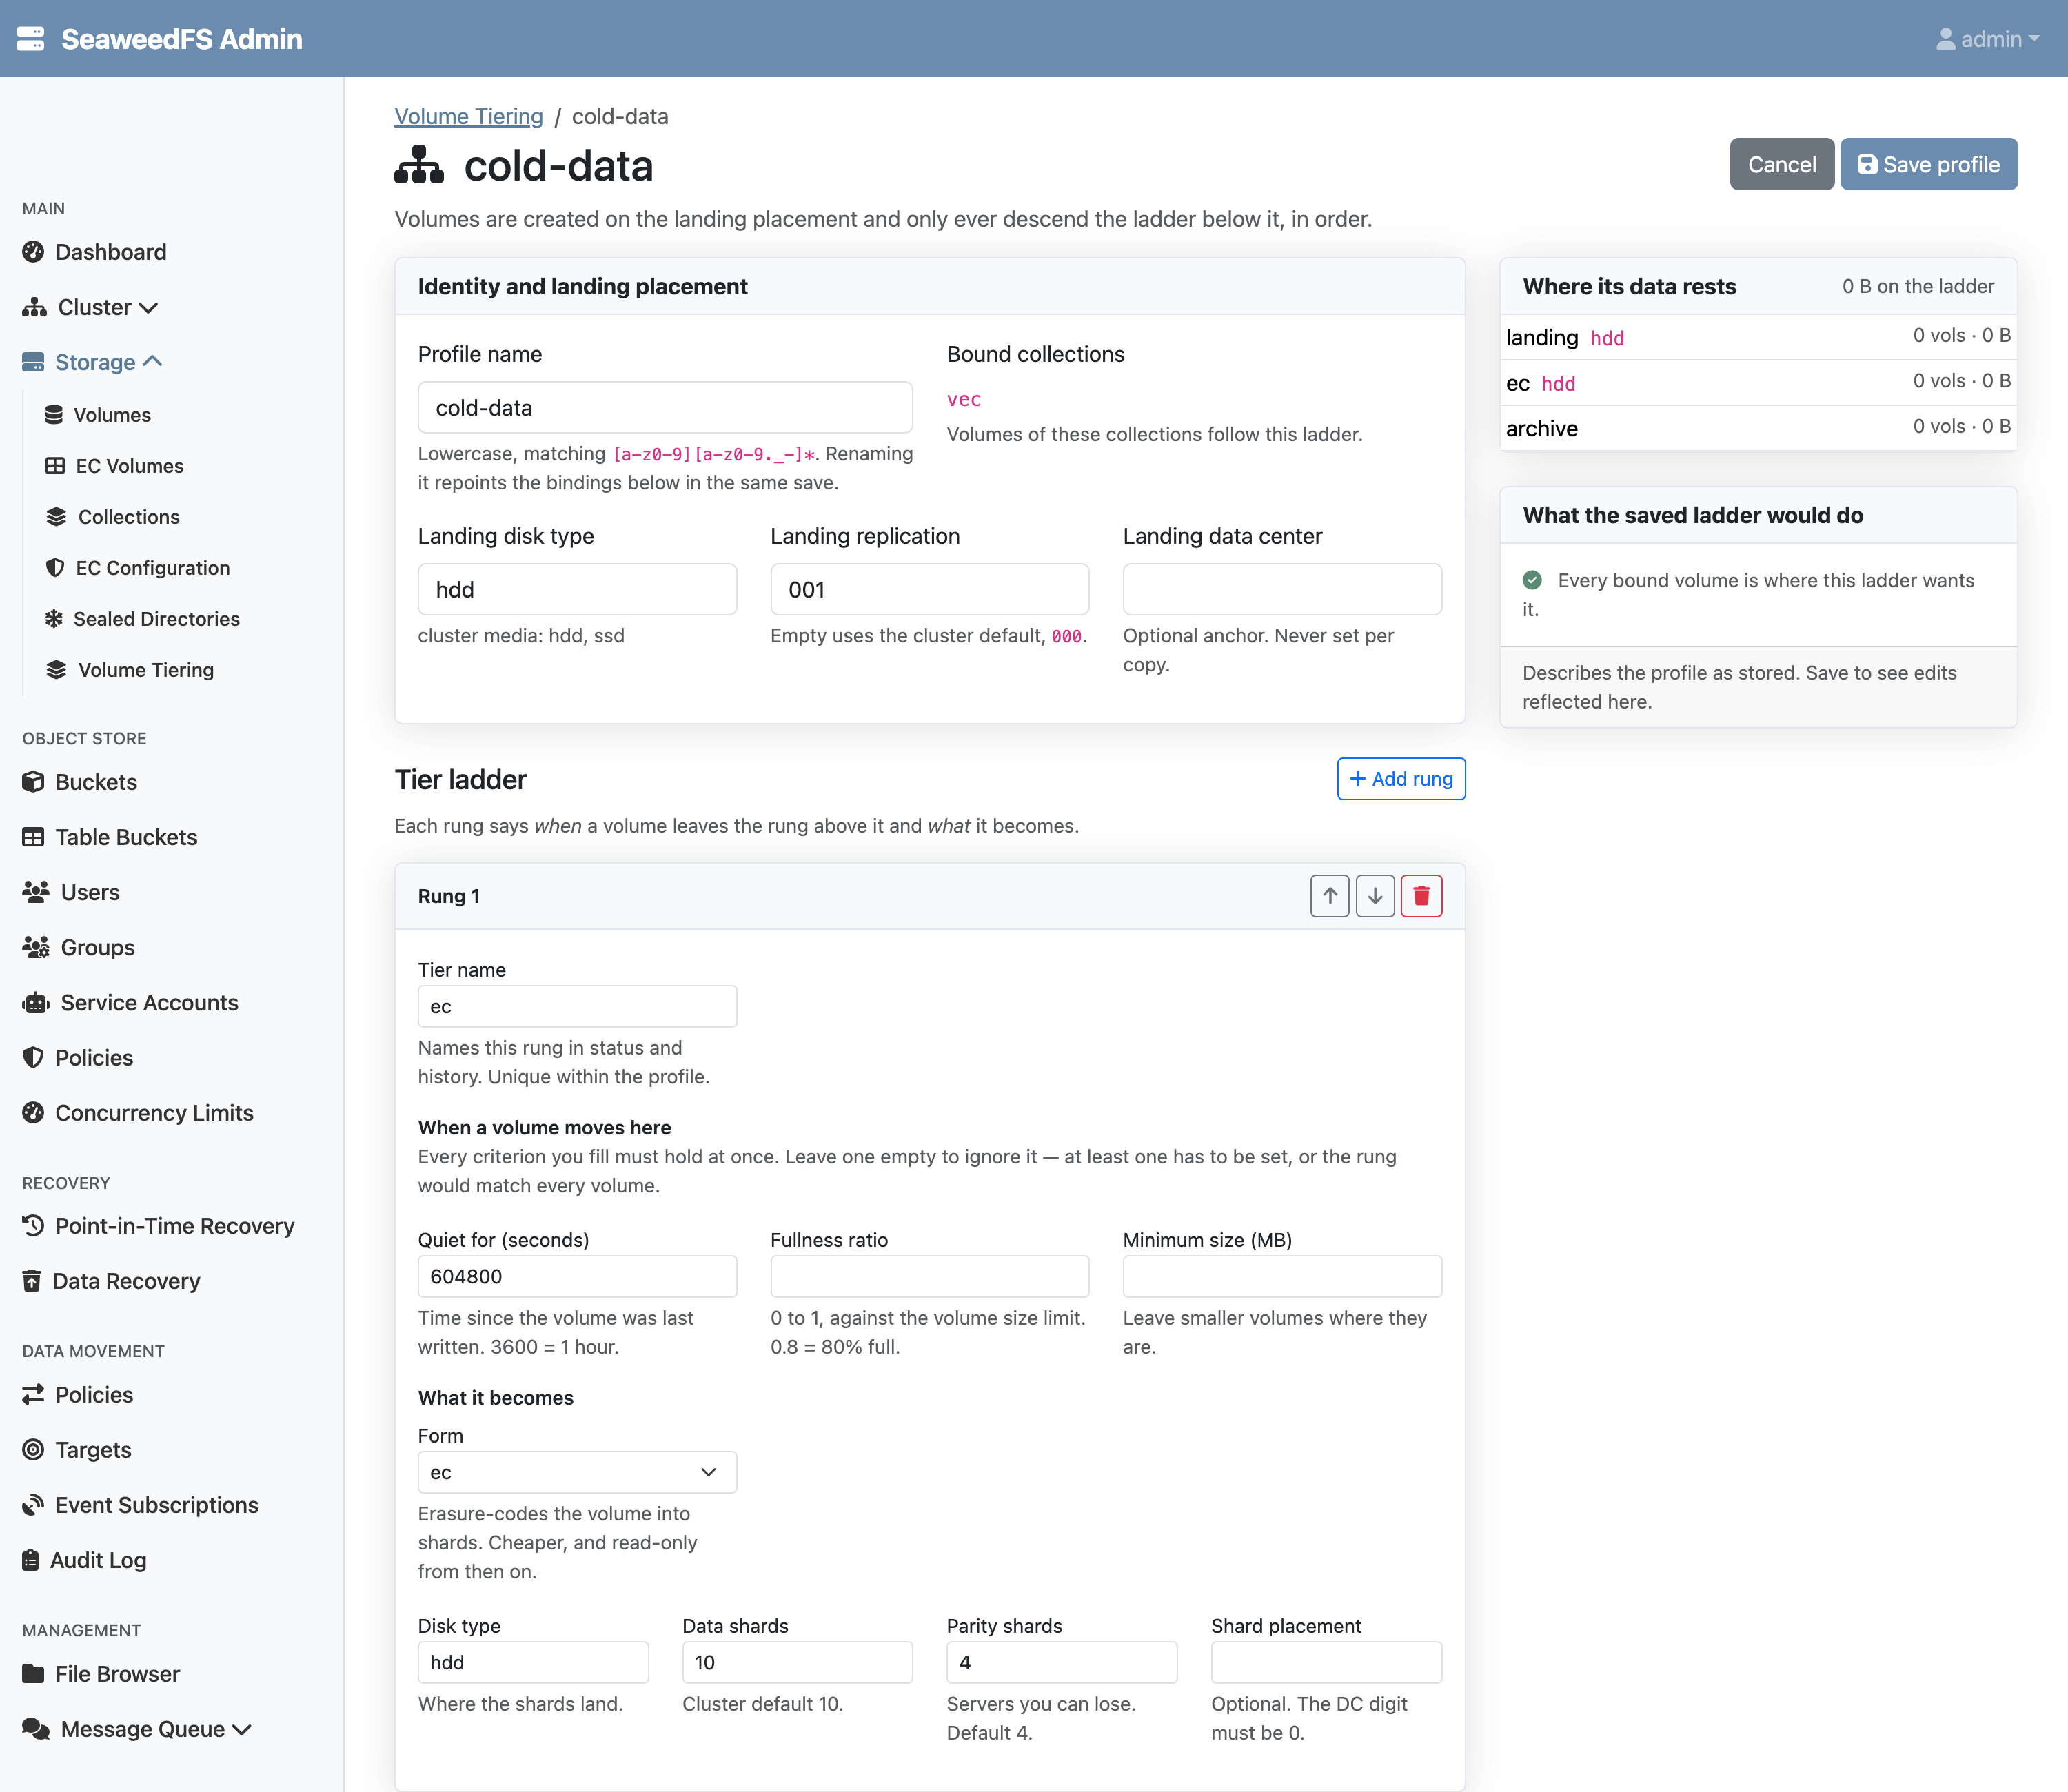This screenshot has width=2068, height=1792.
Task: Click the Audit Log clipboard icon
Action: (x=31, y=1560)
